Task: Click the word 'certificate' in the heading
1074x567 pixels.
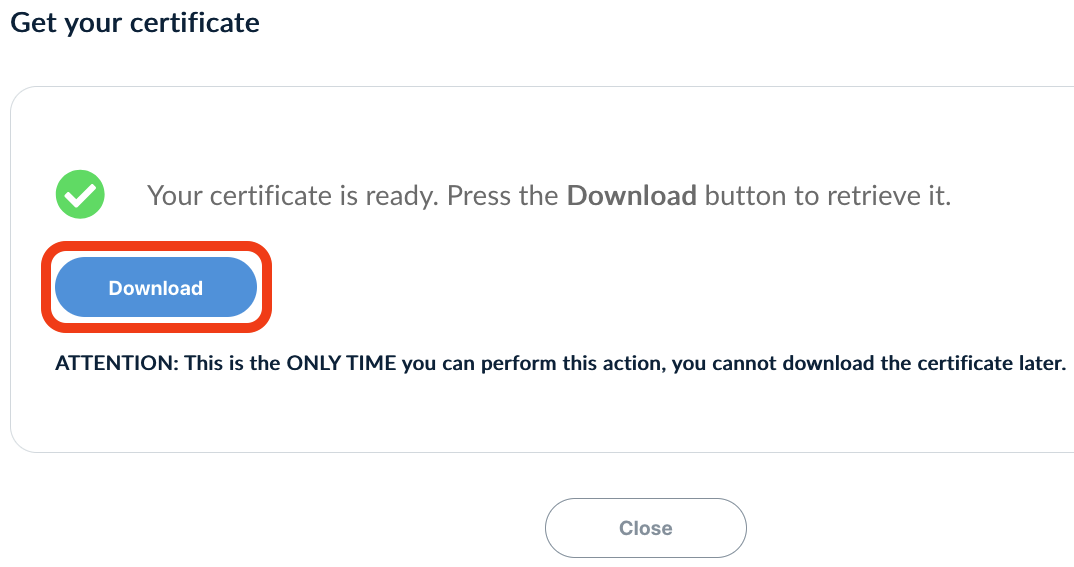Action: (195, 23)
